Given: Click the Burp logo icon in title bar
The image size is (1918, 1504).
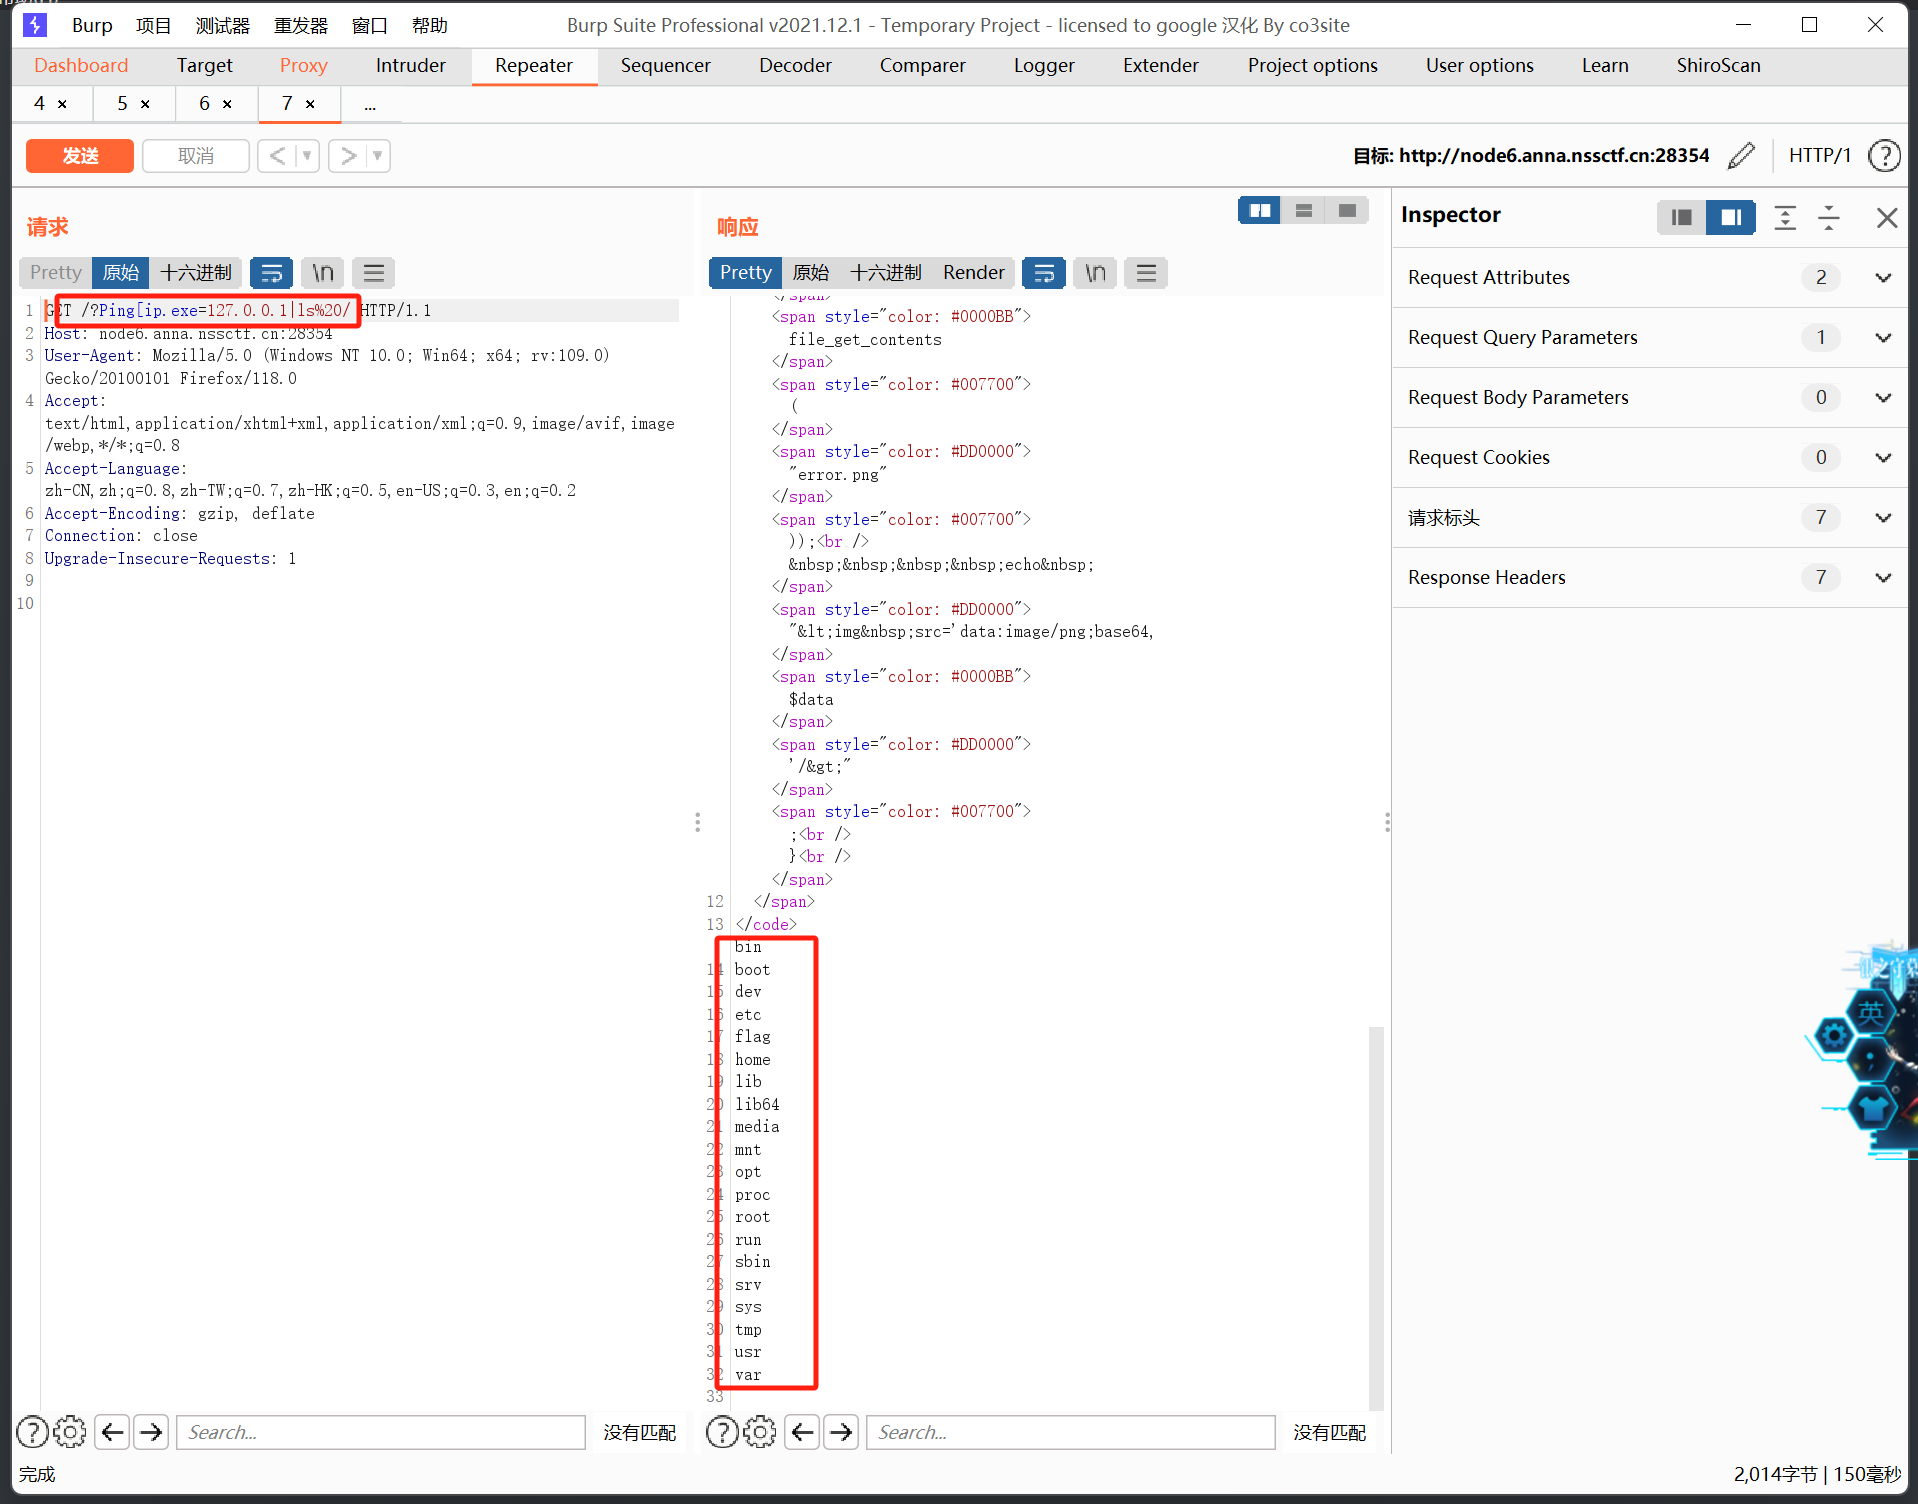Looking at the screenshot, I should click(34, 25).
